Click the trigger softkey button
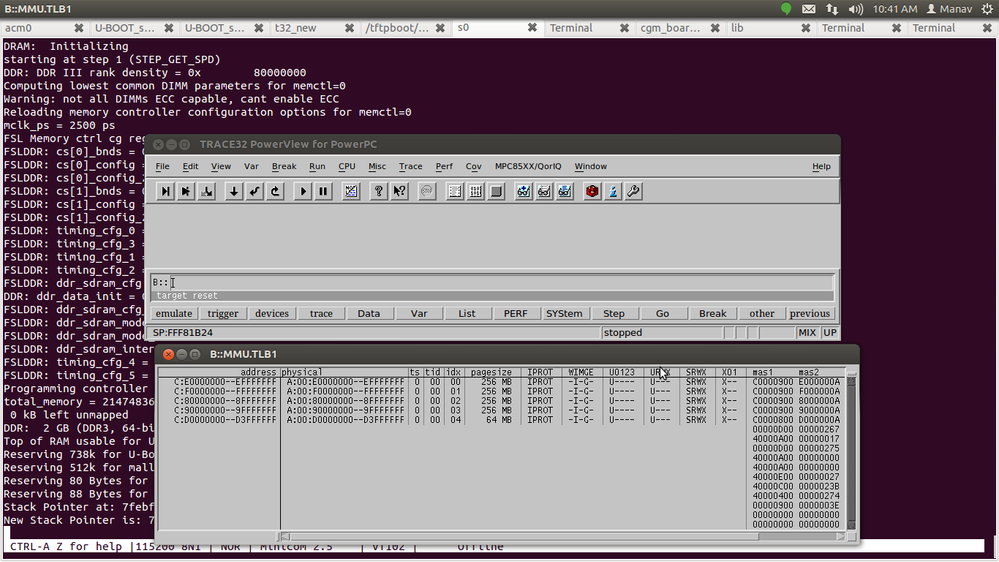Image resolution: width=999 pixels, height=562 pixels. pos(223,313)
